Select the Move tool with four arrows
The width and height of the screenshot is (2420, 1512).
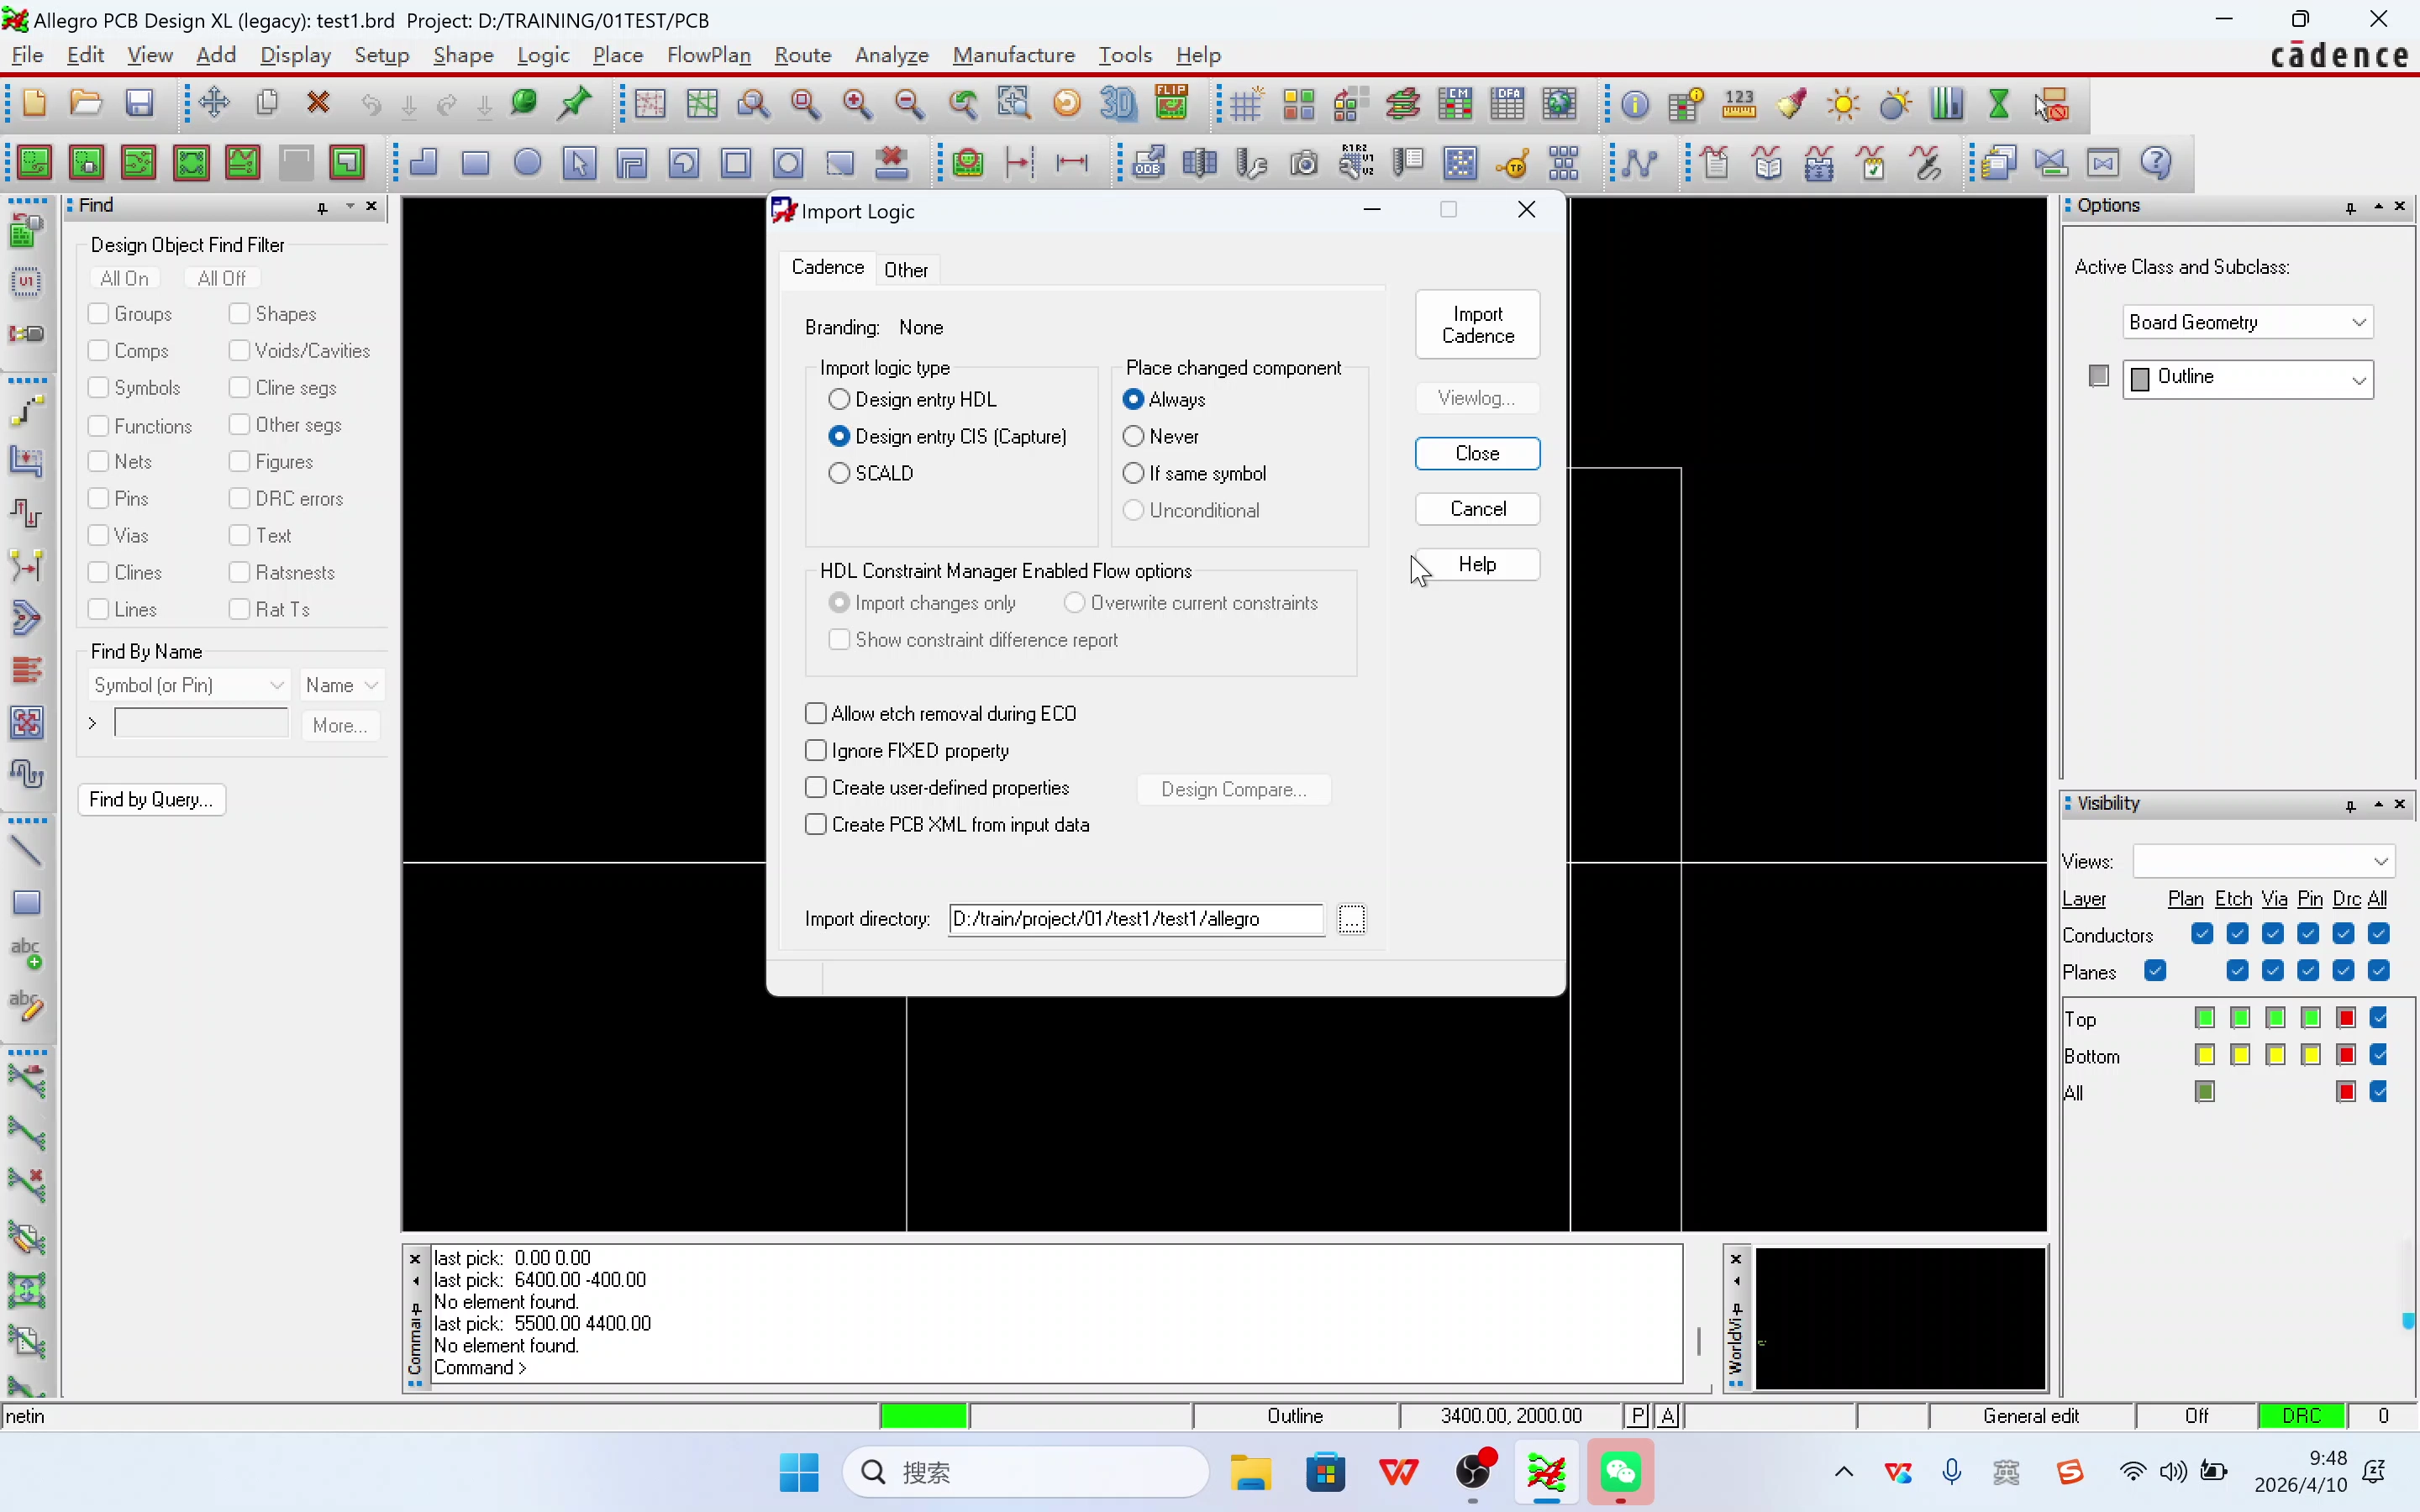[x=214, y=103]
